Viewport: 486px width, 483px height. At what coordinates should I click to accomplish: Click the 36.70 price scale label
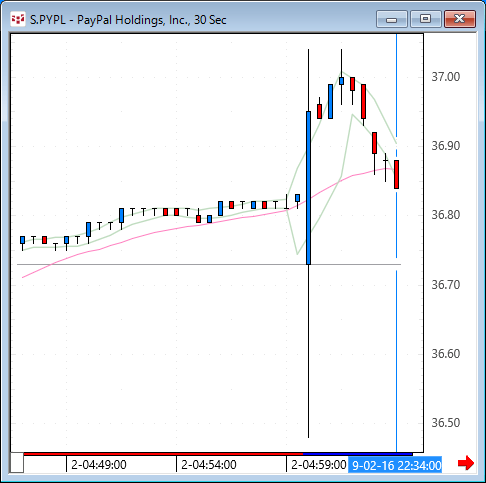tap(446, 285)
